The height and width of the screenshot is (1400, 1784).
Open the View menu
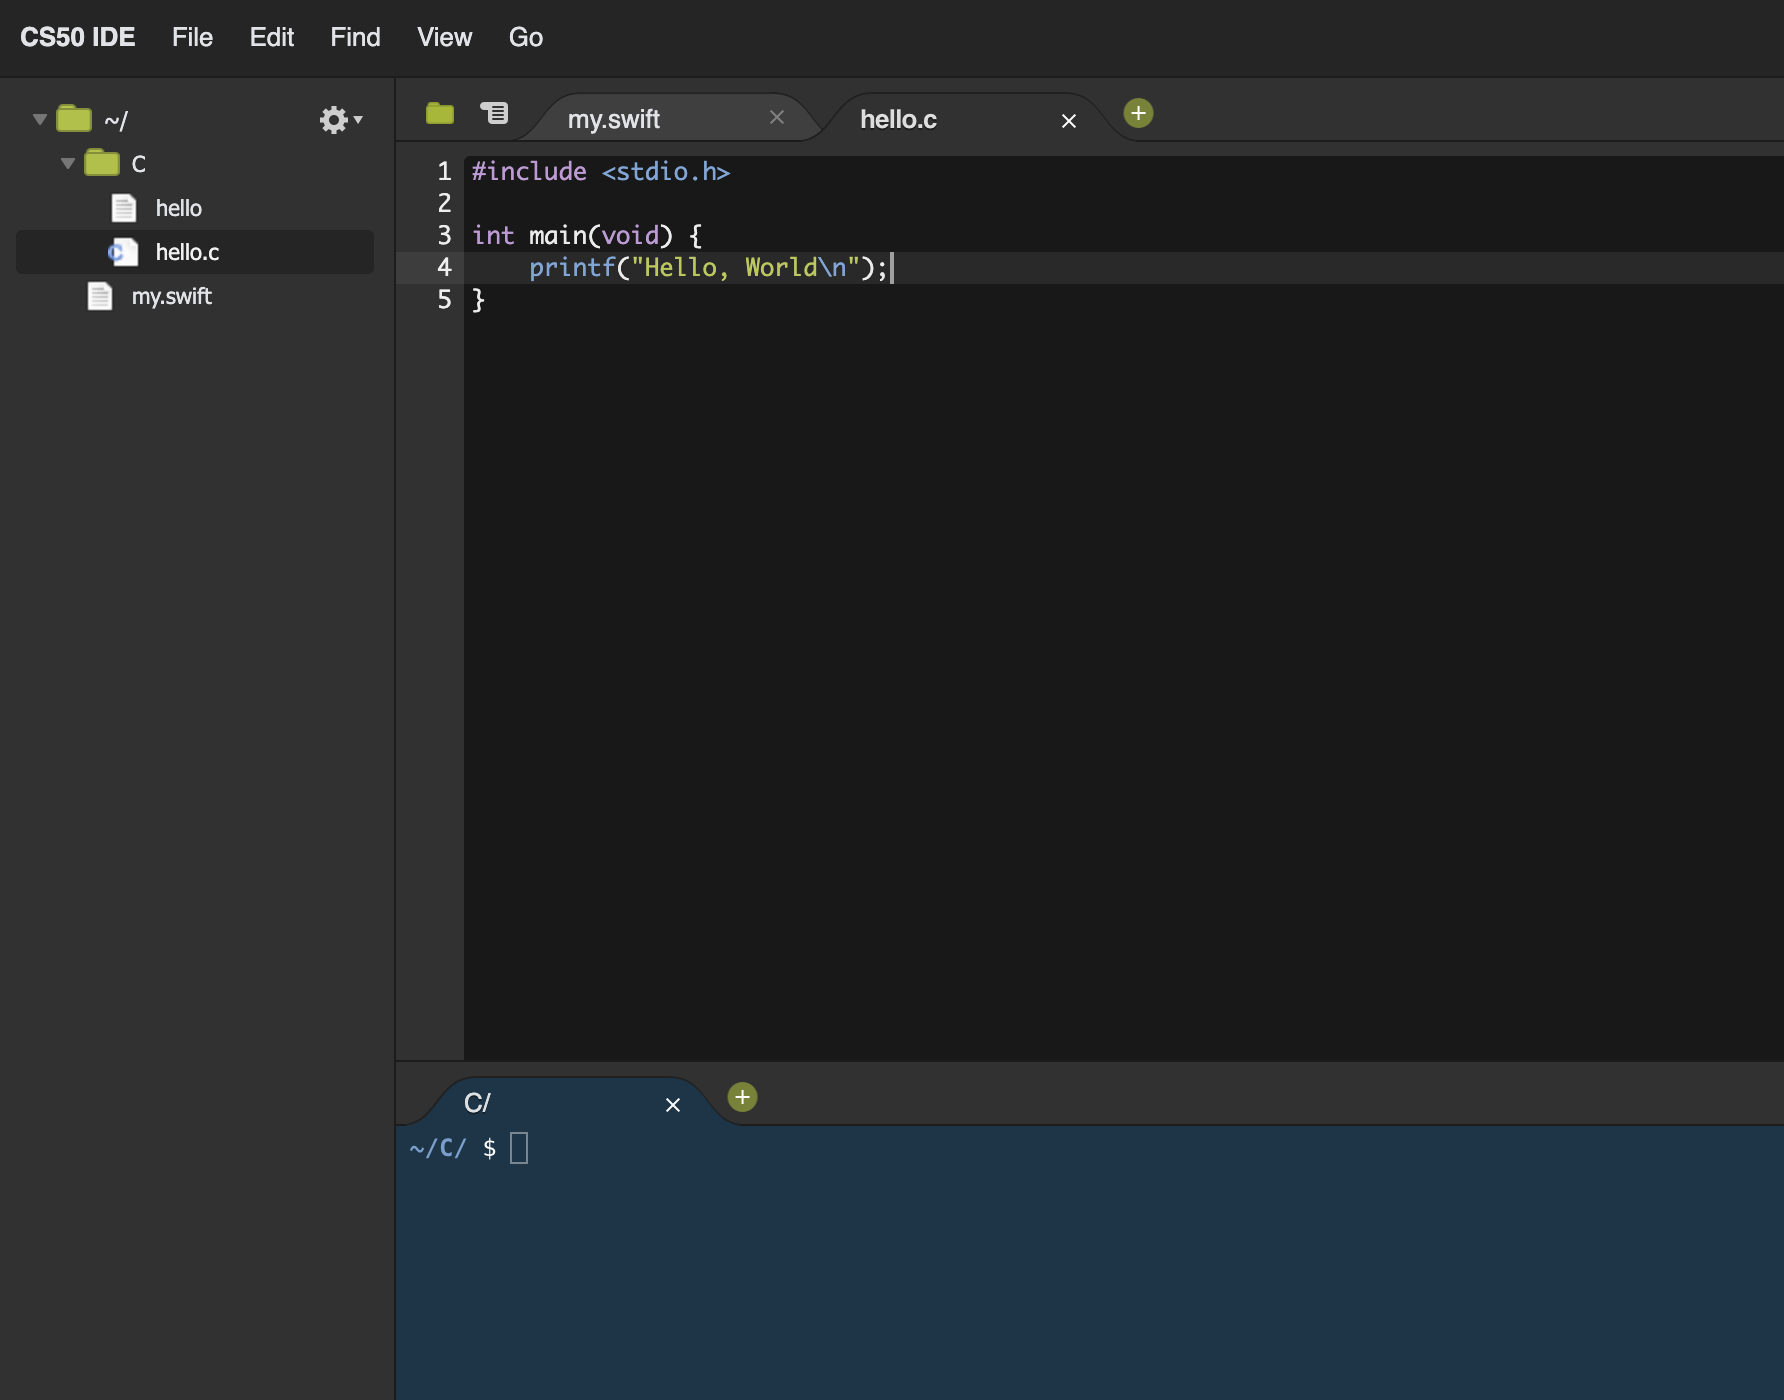(x=444, y=37)
